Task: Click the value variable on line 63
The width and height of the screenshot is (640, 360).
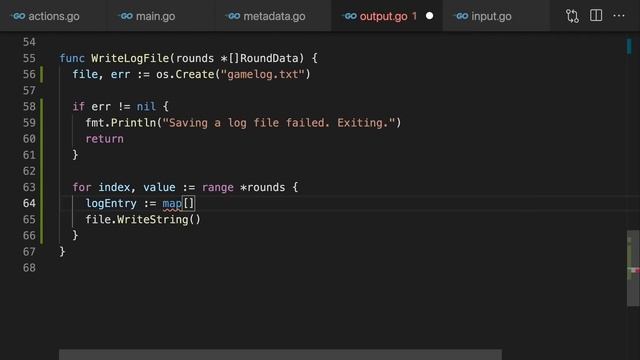Action: click(x=159, y=187)
